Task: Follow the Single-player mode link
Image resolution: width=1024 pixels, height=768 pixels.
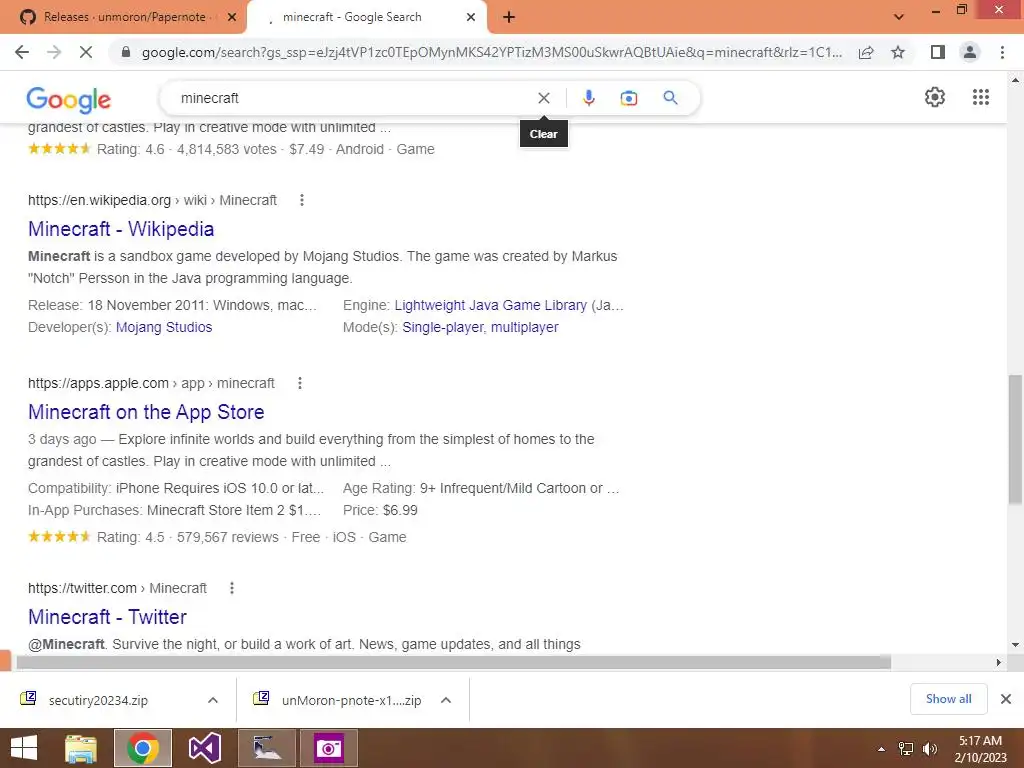Action: pos(444,327)
